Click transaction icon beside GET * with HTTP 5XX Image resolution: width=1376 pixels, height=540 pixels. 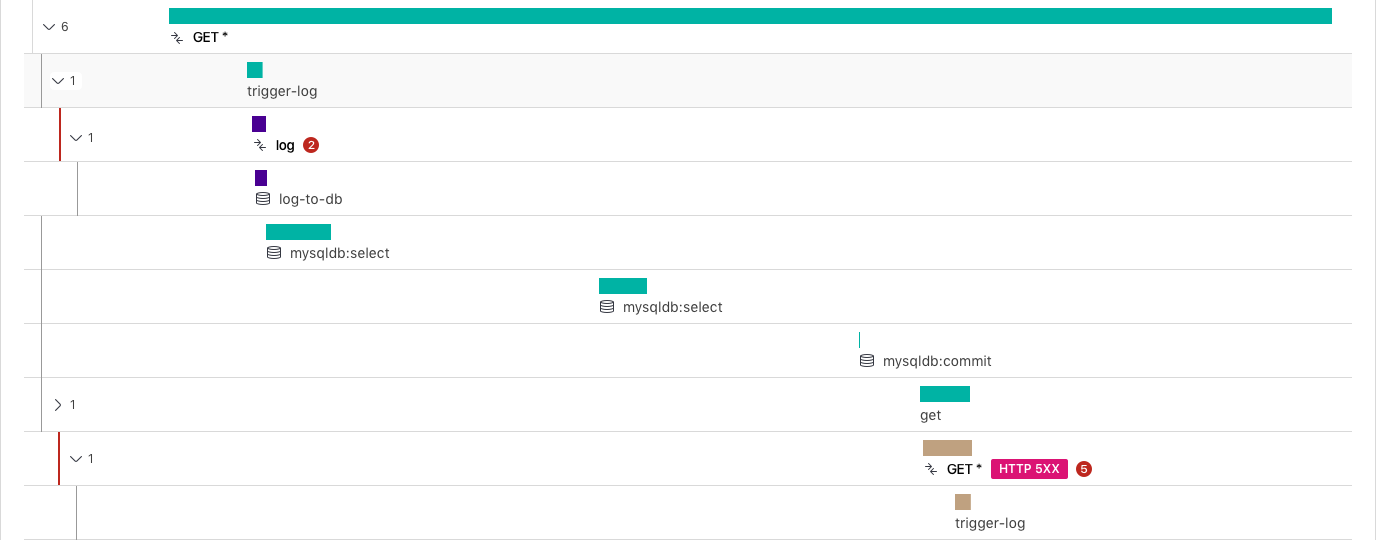[x=931, y=469]
